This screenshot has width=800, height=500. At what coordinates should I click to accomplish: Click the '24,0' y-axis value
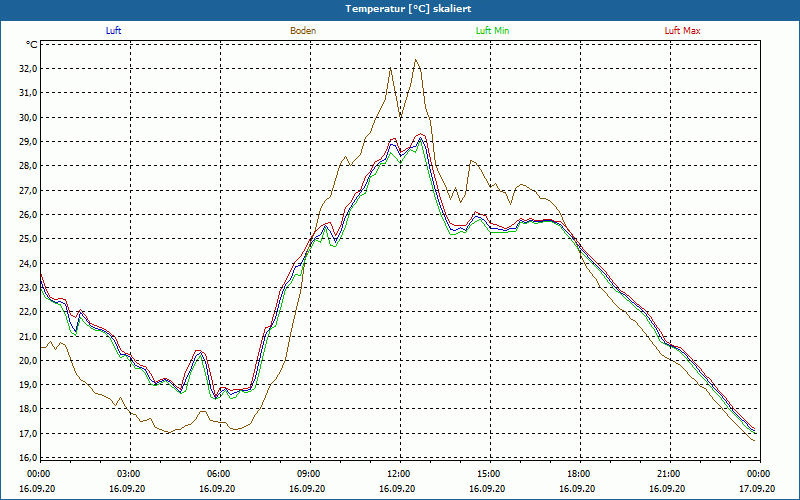(29, 263)
